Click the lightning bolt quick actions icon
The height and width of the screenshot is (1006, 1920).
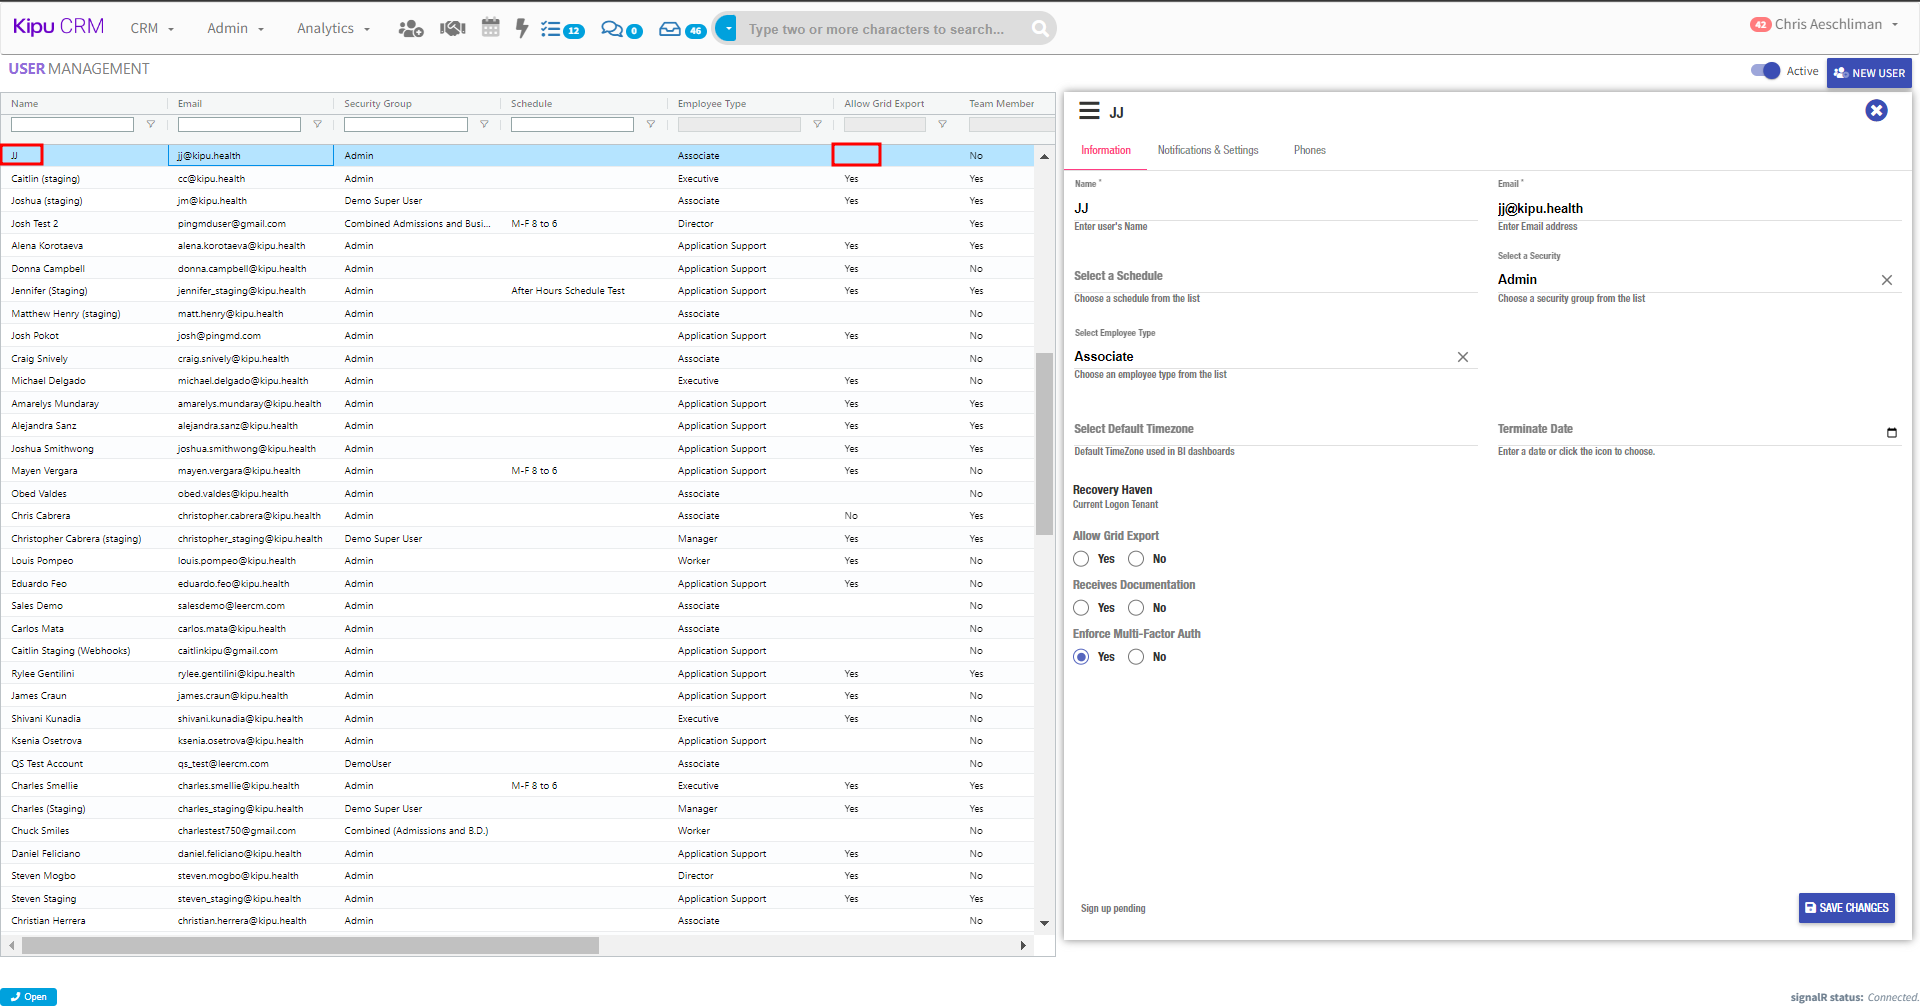521,28
